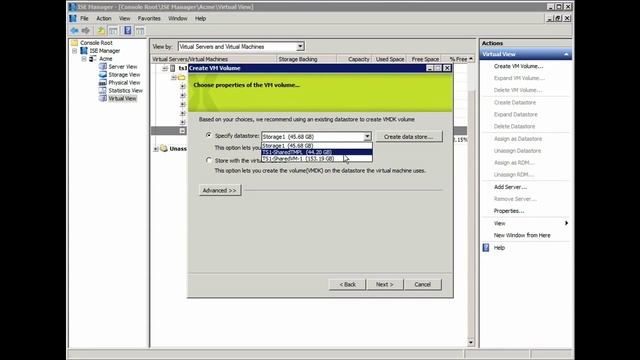Open the View by dropdown
This screenshot has height=360, width=640.
(300, 47)
